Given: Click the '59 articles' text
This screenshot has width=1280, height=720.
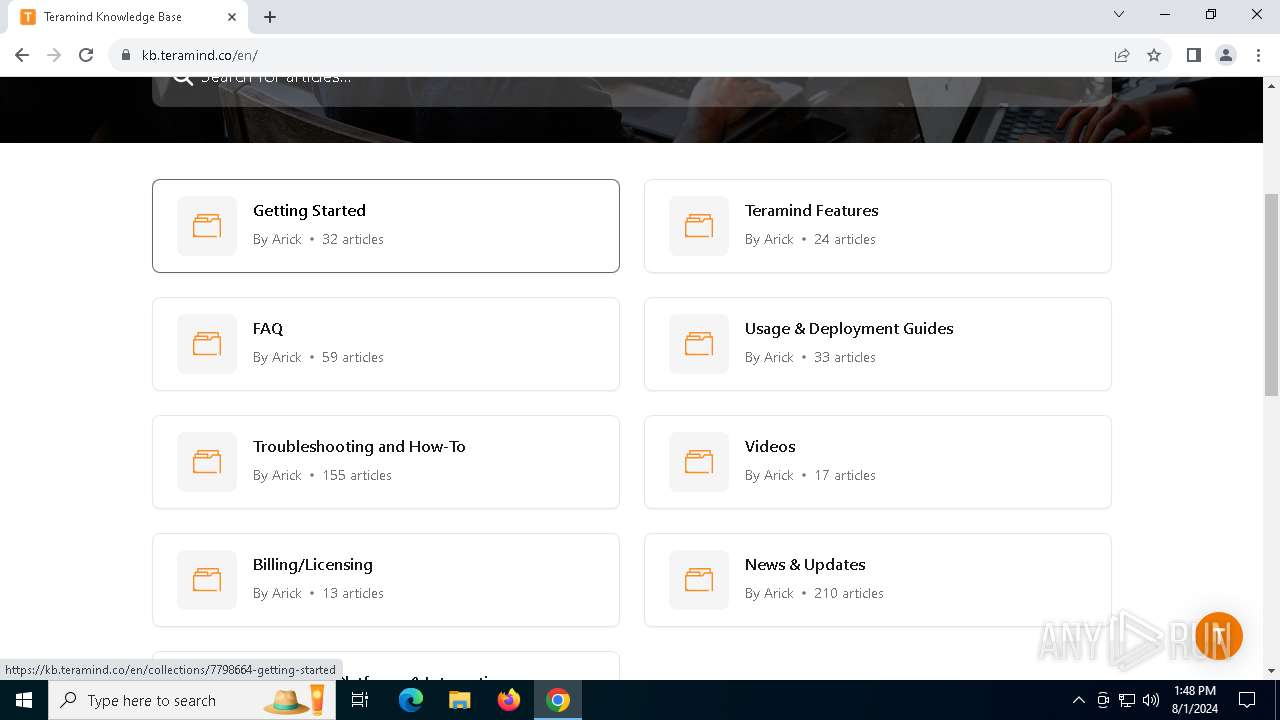Looking at the screenshot, I should (353, 357).
